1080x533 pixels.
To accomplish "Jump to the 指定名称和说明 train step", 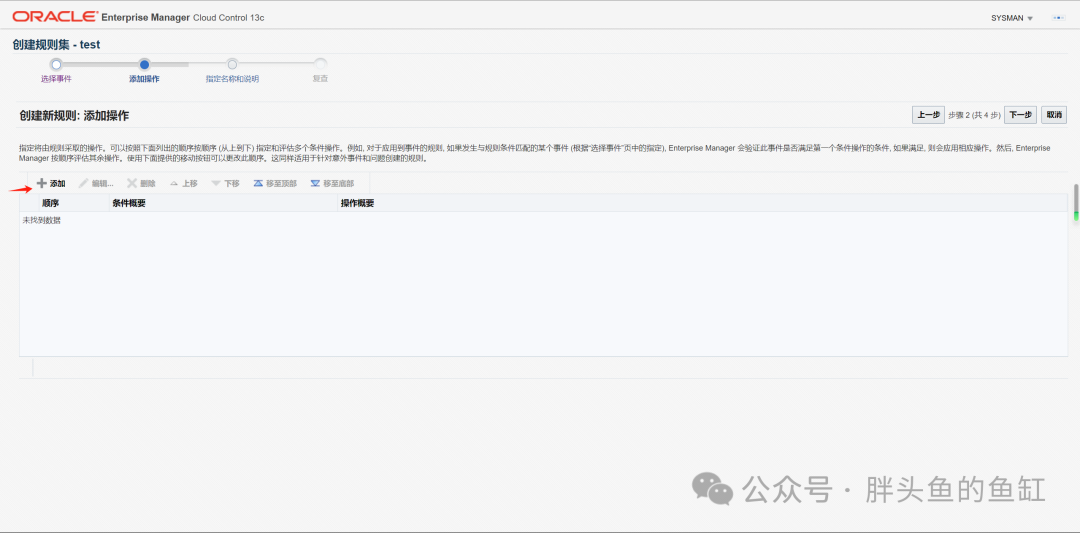I will (x=232, y=71).
